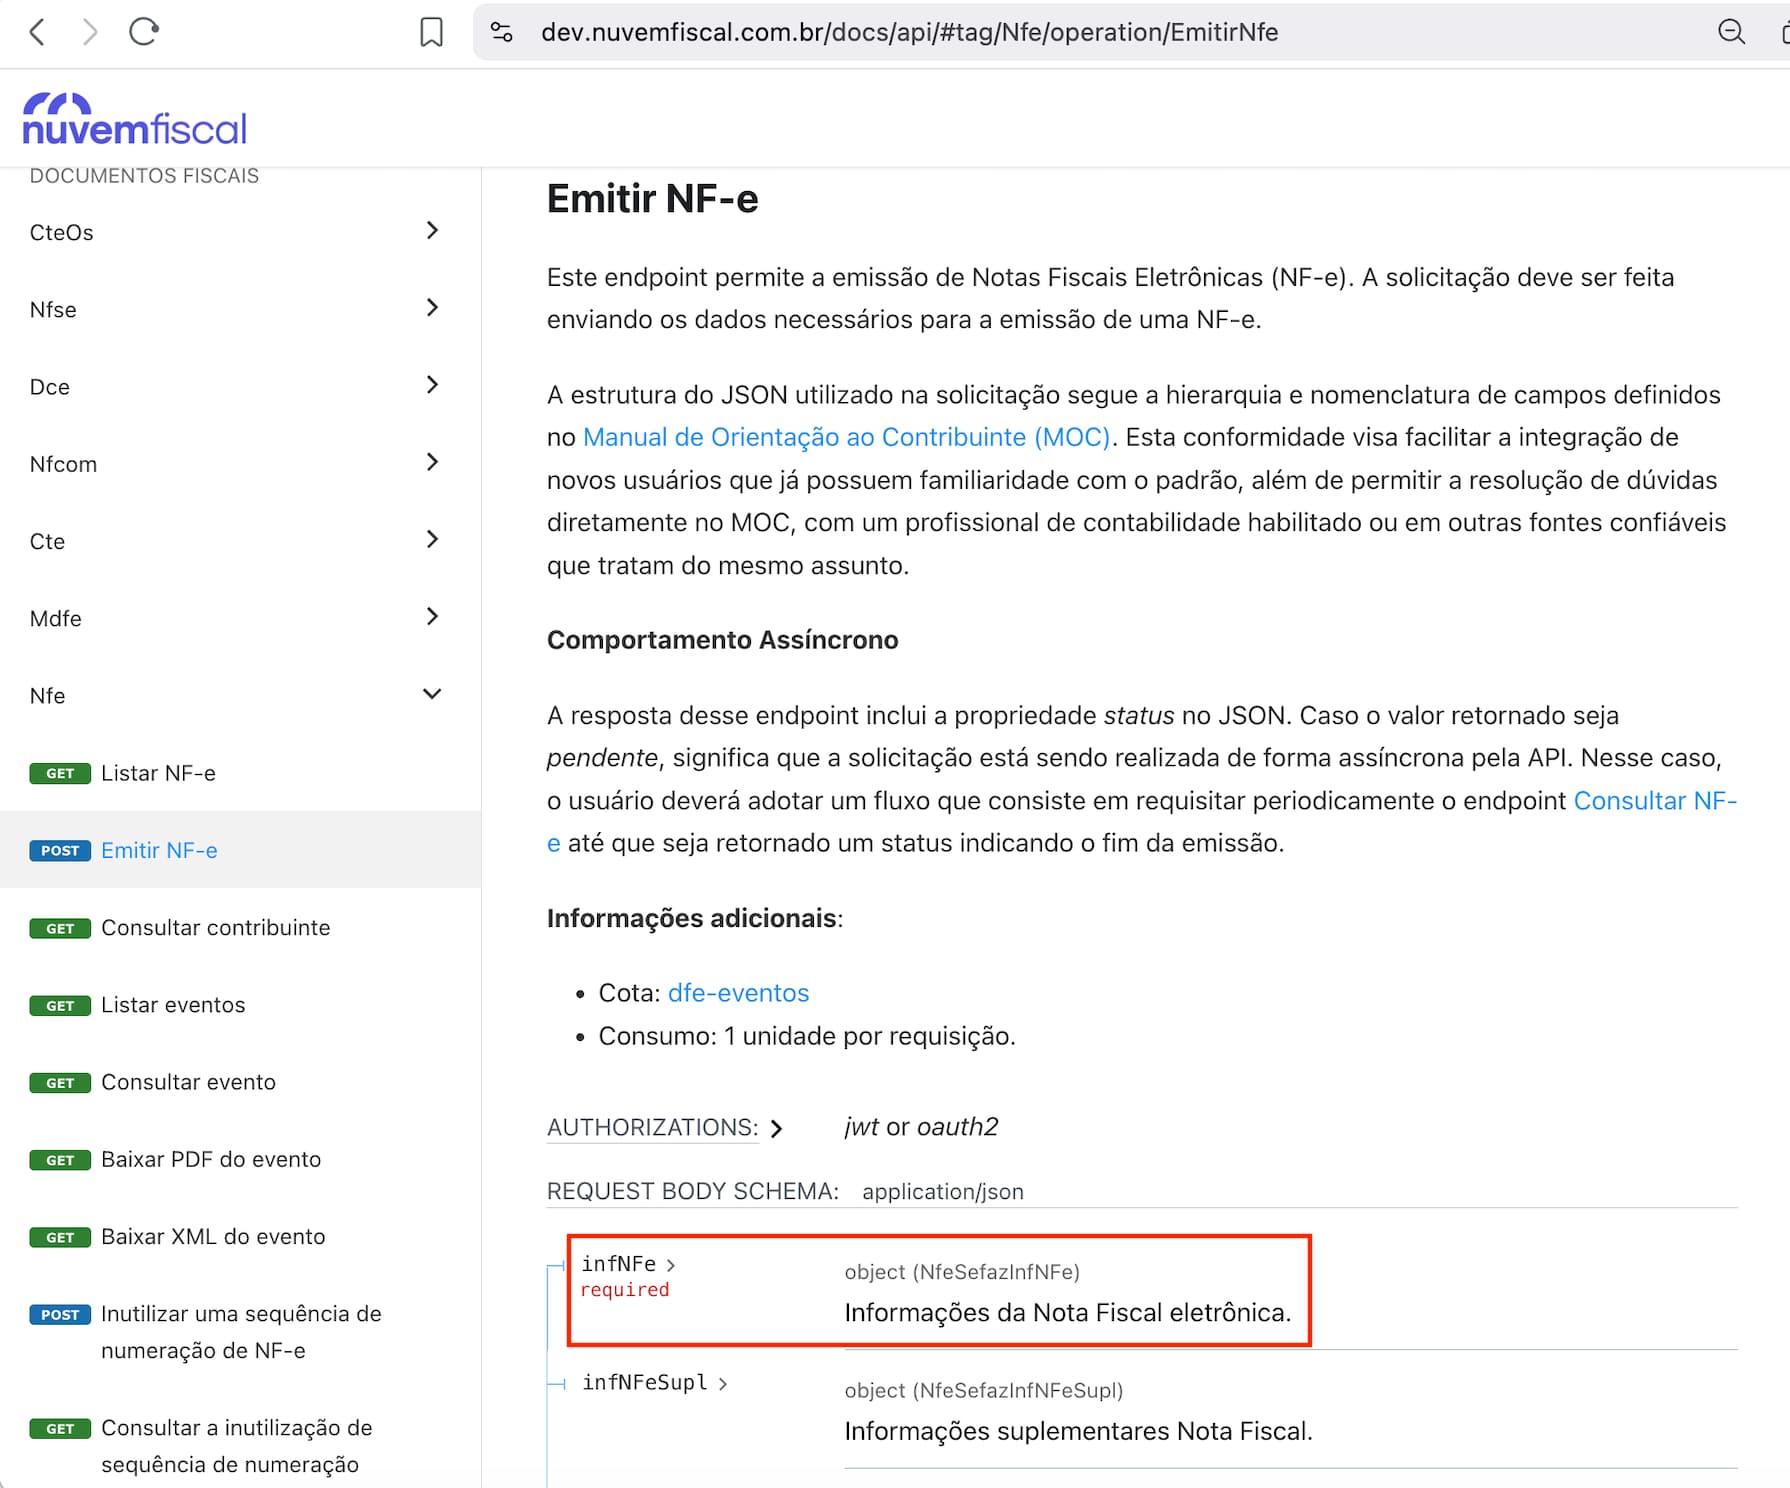
Task: Click the nuvemfiscal logo
Action: [134, 120]
